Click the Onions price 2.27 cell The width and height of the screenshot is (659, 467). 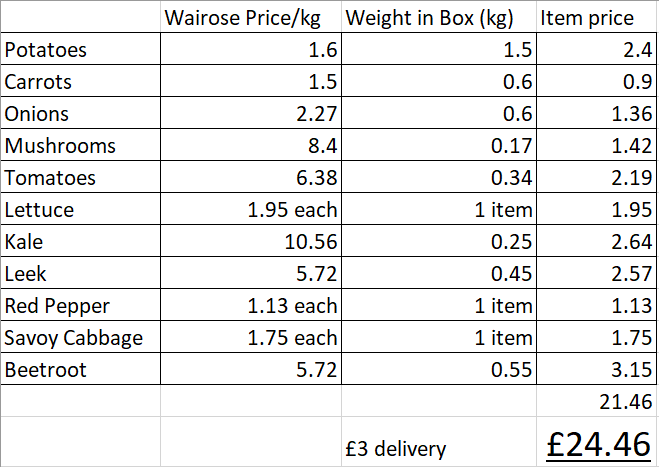coord(251,114)
